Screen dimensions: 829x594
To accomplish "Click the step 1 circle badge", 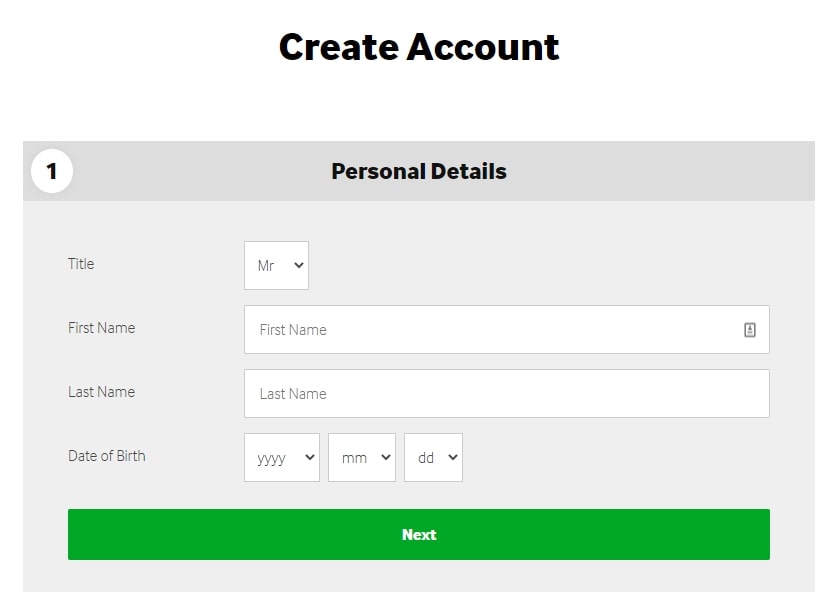I will 52,171.
